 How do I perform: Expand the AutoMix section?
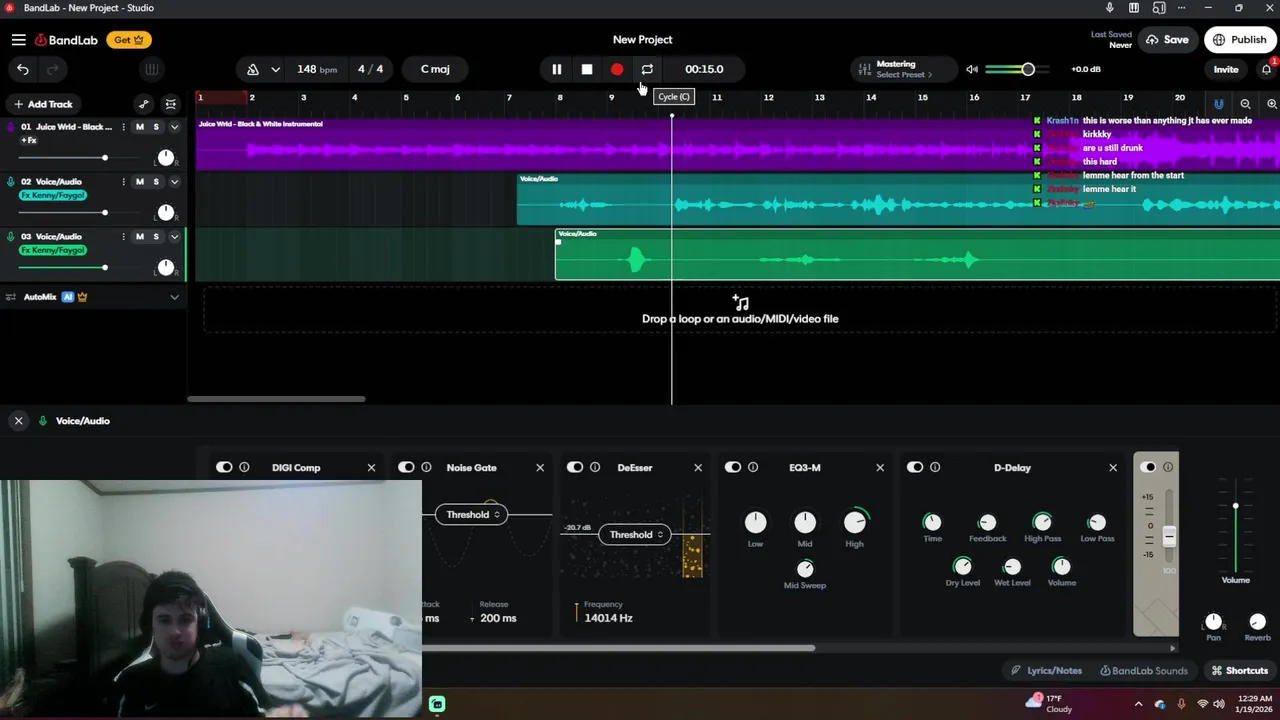point(174,297)
